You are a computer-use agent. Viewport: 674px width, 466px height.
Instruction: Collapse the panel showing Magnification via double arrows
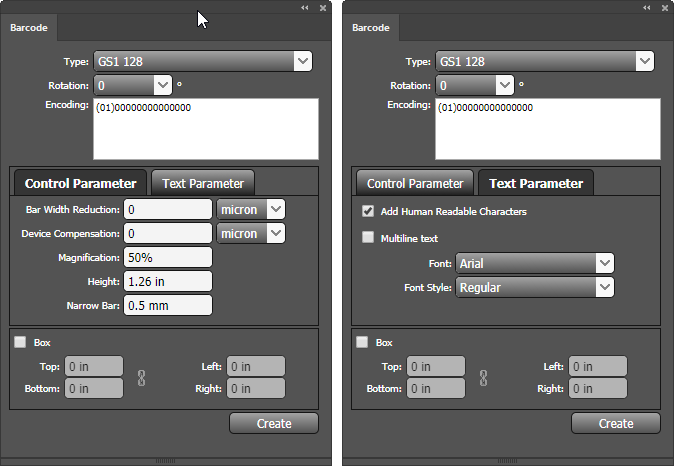305,7
